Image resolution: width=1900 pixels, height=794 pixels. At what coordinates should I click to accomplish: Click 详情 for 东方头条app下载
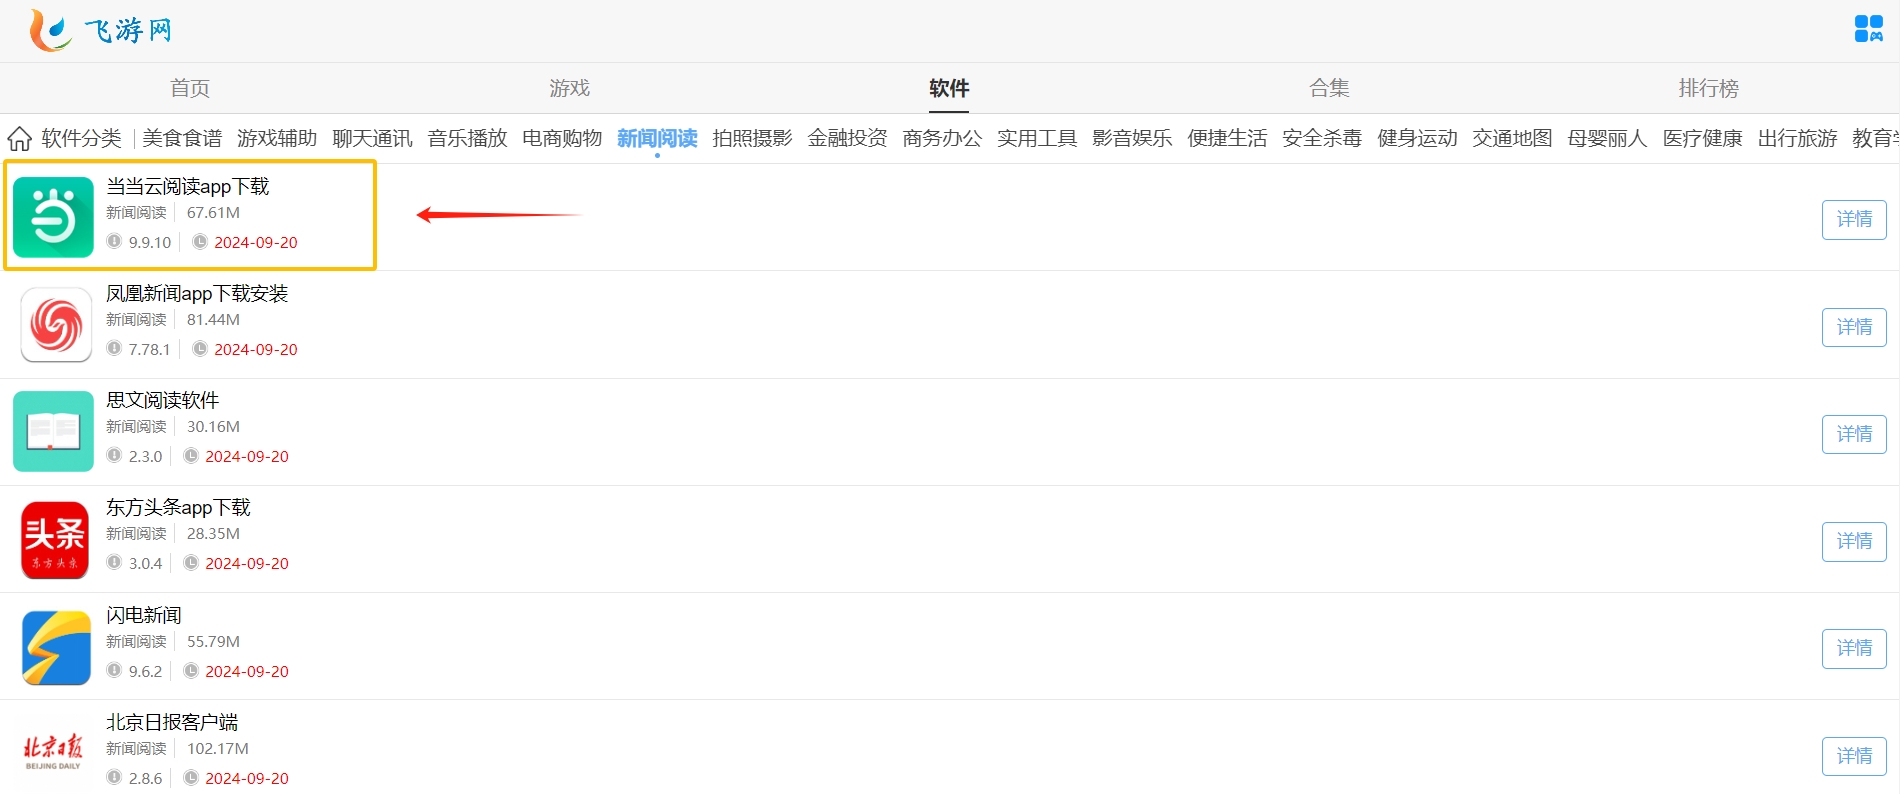(x=1854, y=541)
